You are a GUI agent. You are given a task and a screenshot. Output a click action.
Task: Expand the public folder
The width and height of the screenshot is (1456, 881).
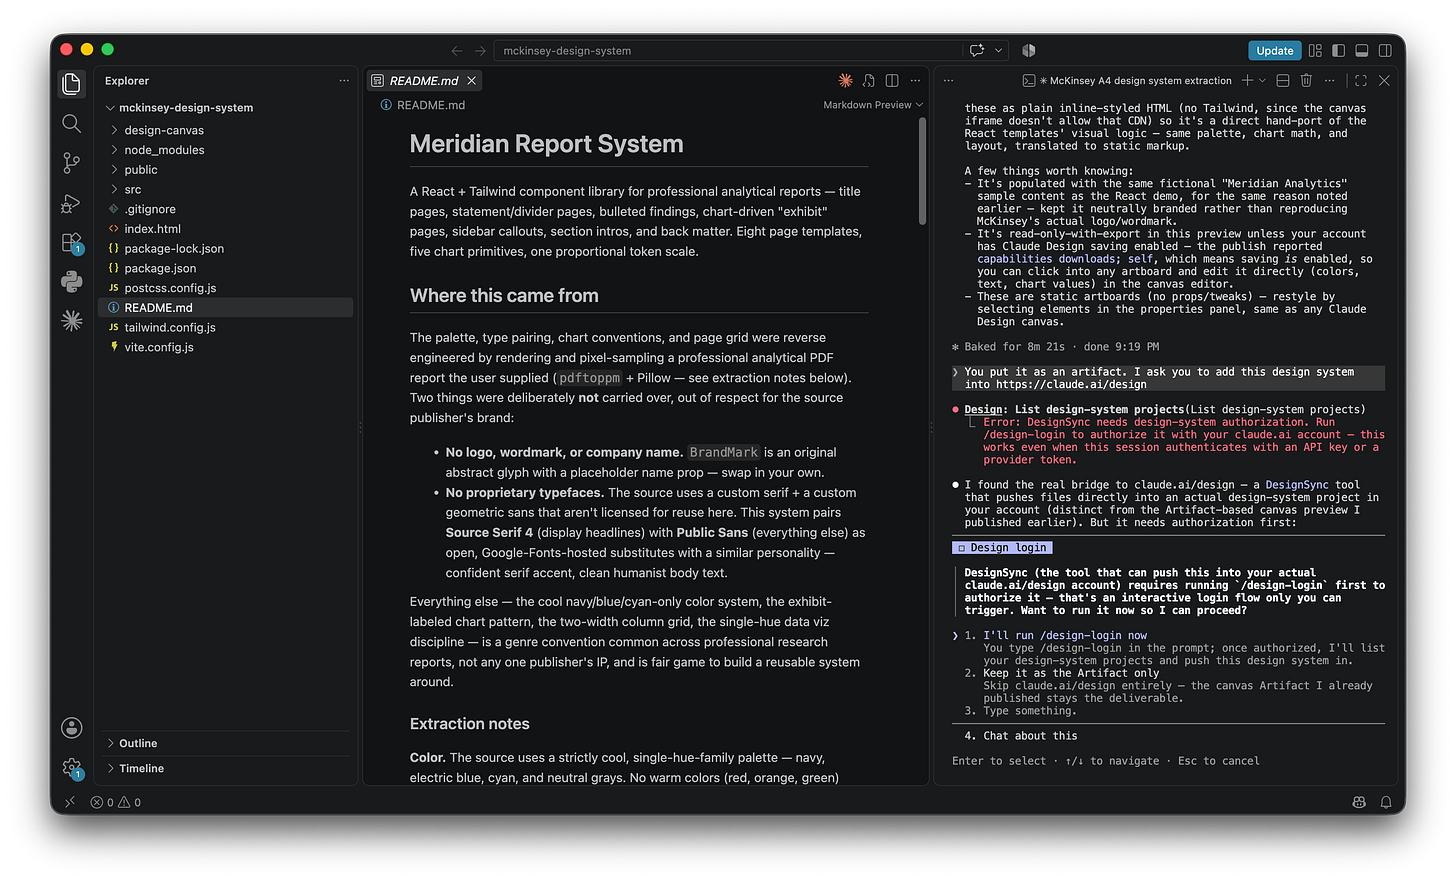[x=114, y=170]
